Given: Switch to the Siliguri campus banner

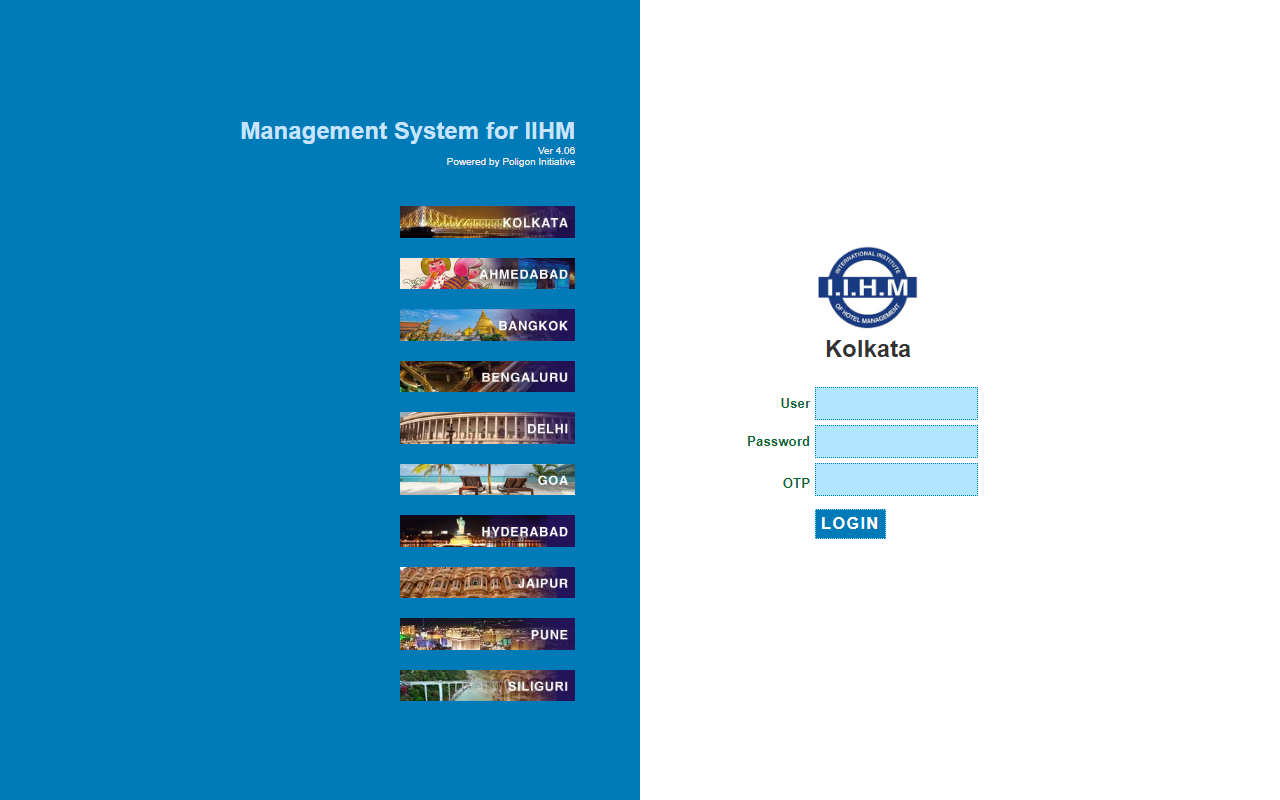Looking at the screenshot, I should pos(487,686).
